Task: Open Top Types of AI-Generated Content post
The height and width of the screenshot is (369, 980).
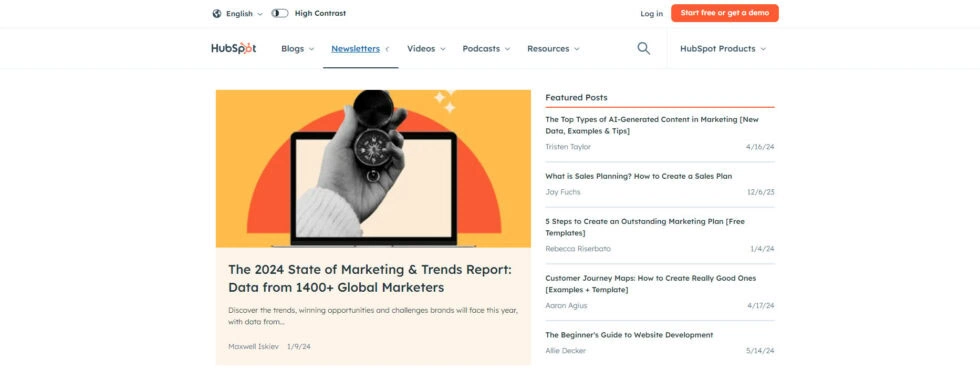Action: point(652,125)
